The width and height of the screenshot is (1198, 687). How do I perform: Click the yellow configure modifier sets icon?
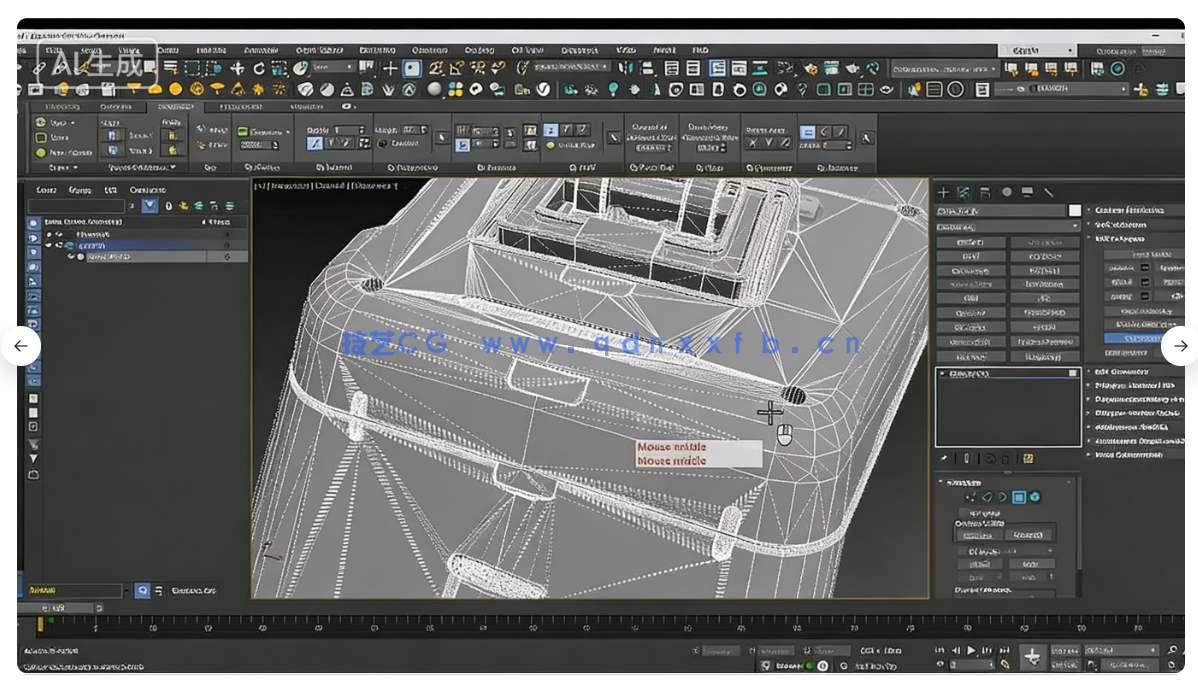coord(1027,459)
